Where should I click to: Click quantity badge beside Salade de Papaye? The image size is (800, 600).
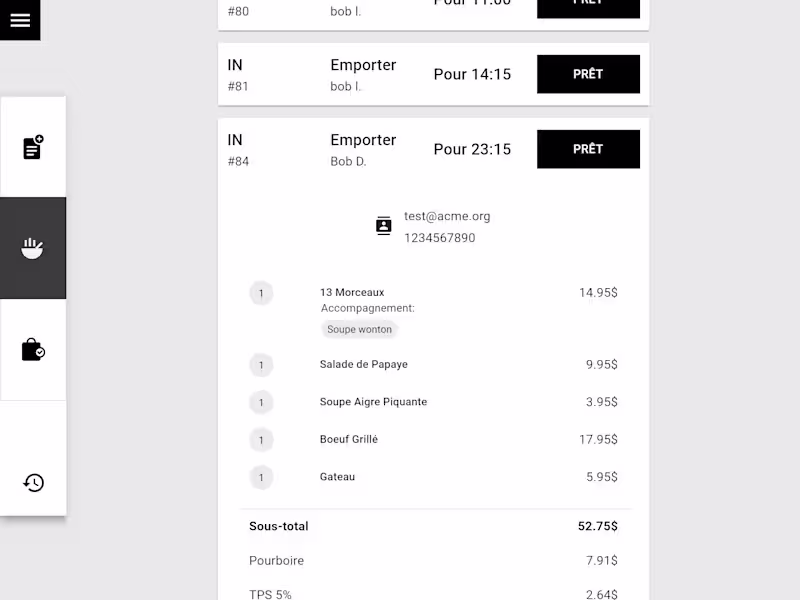(261, 365)
